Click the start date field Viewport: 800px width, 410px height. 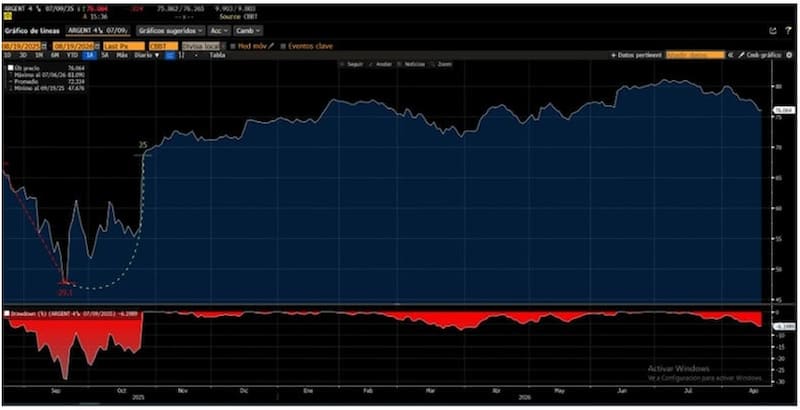click(x=21, y=46)
